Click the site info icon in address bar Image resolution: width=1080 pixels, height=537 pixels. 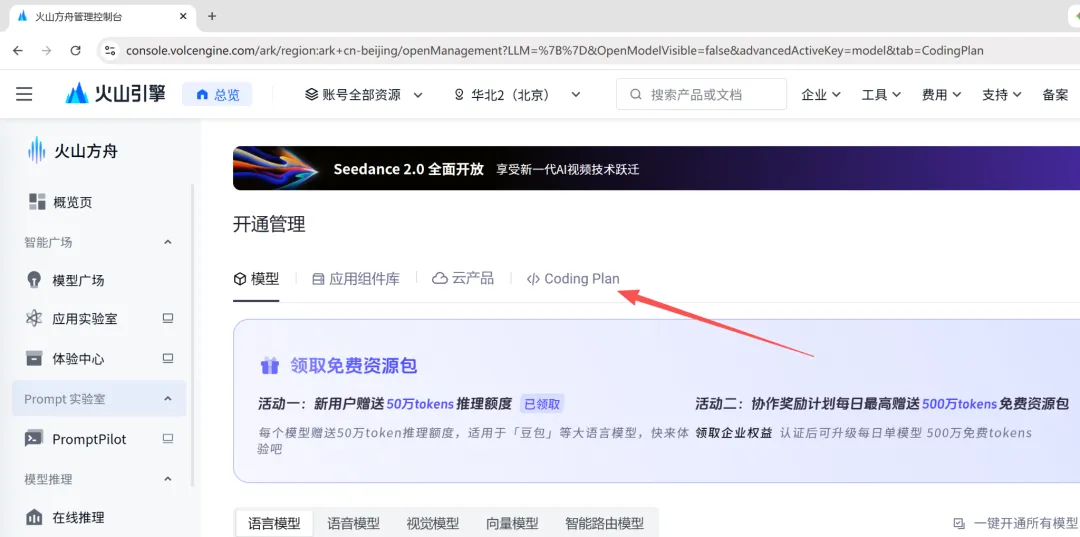[109, 50]
